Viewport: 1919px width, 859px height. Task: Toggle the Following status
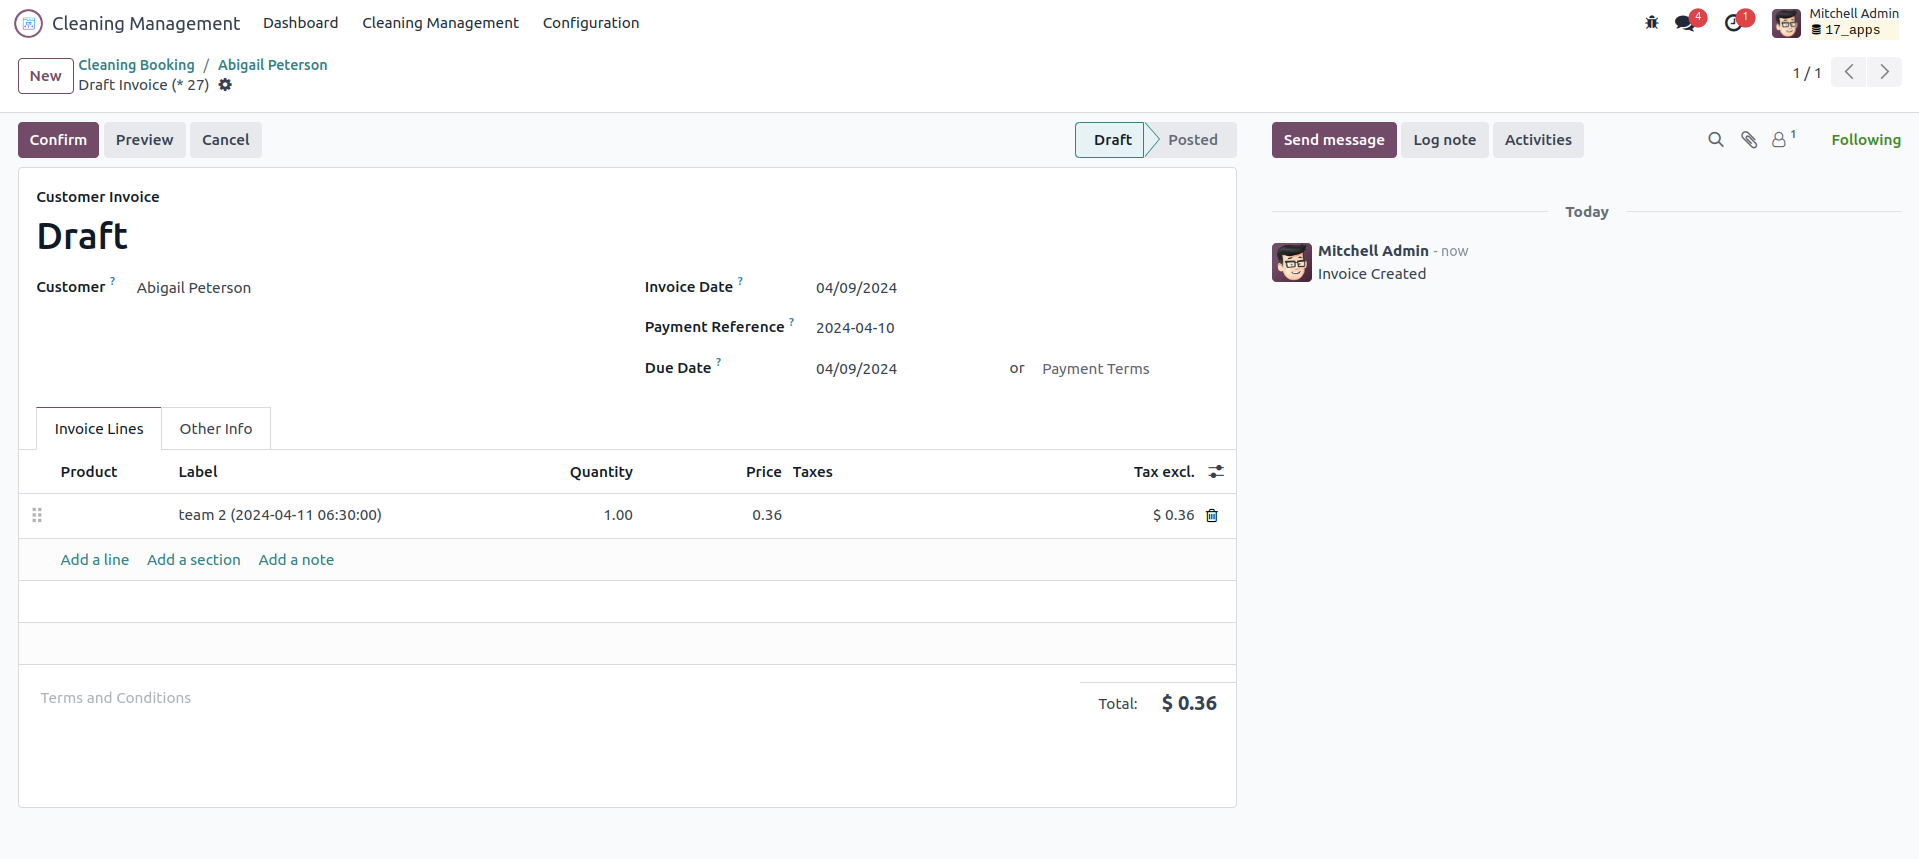[x=1865, y=140]
